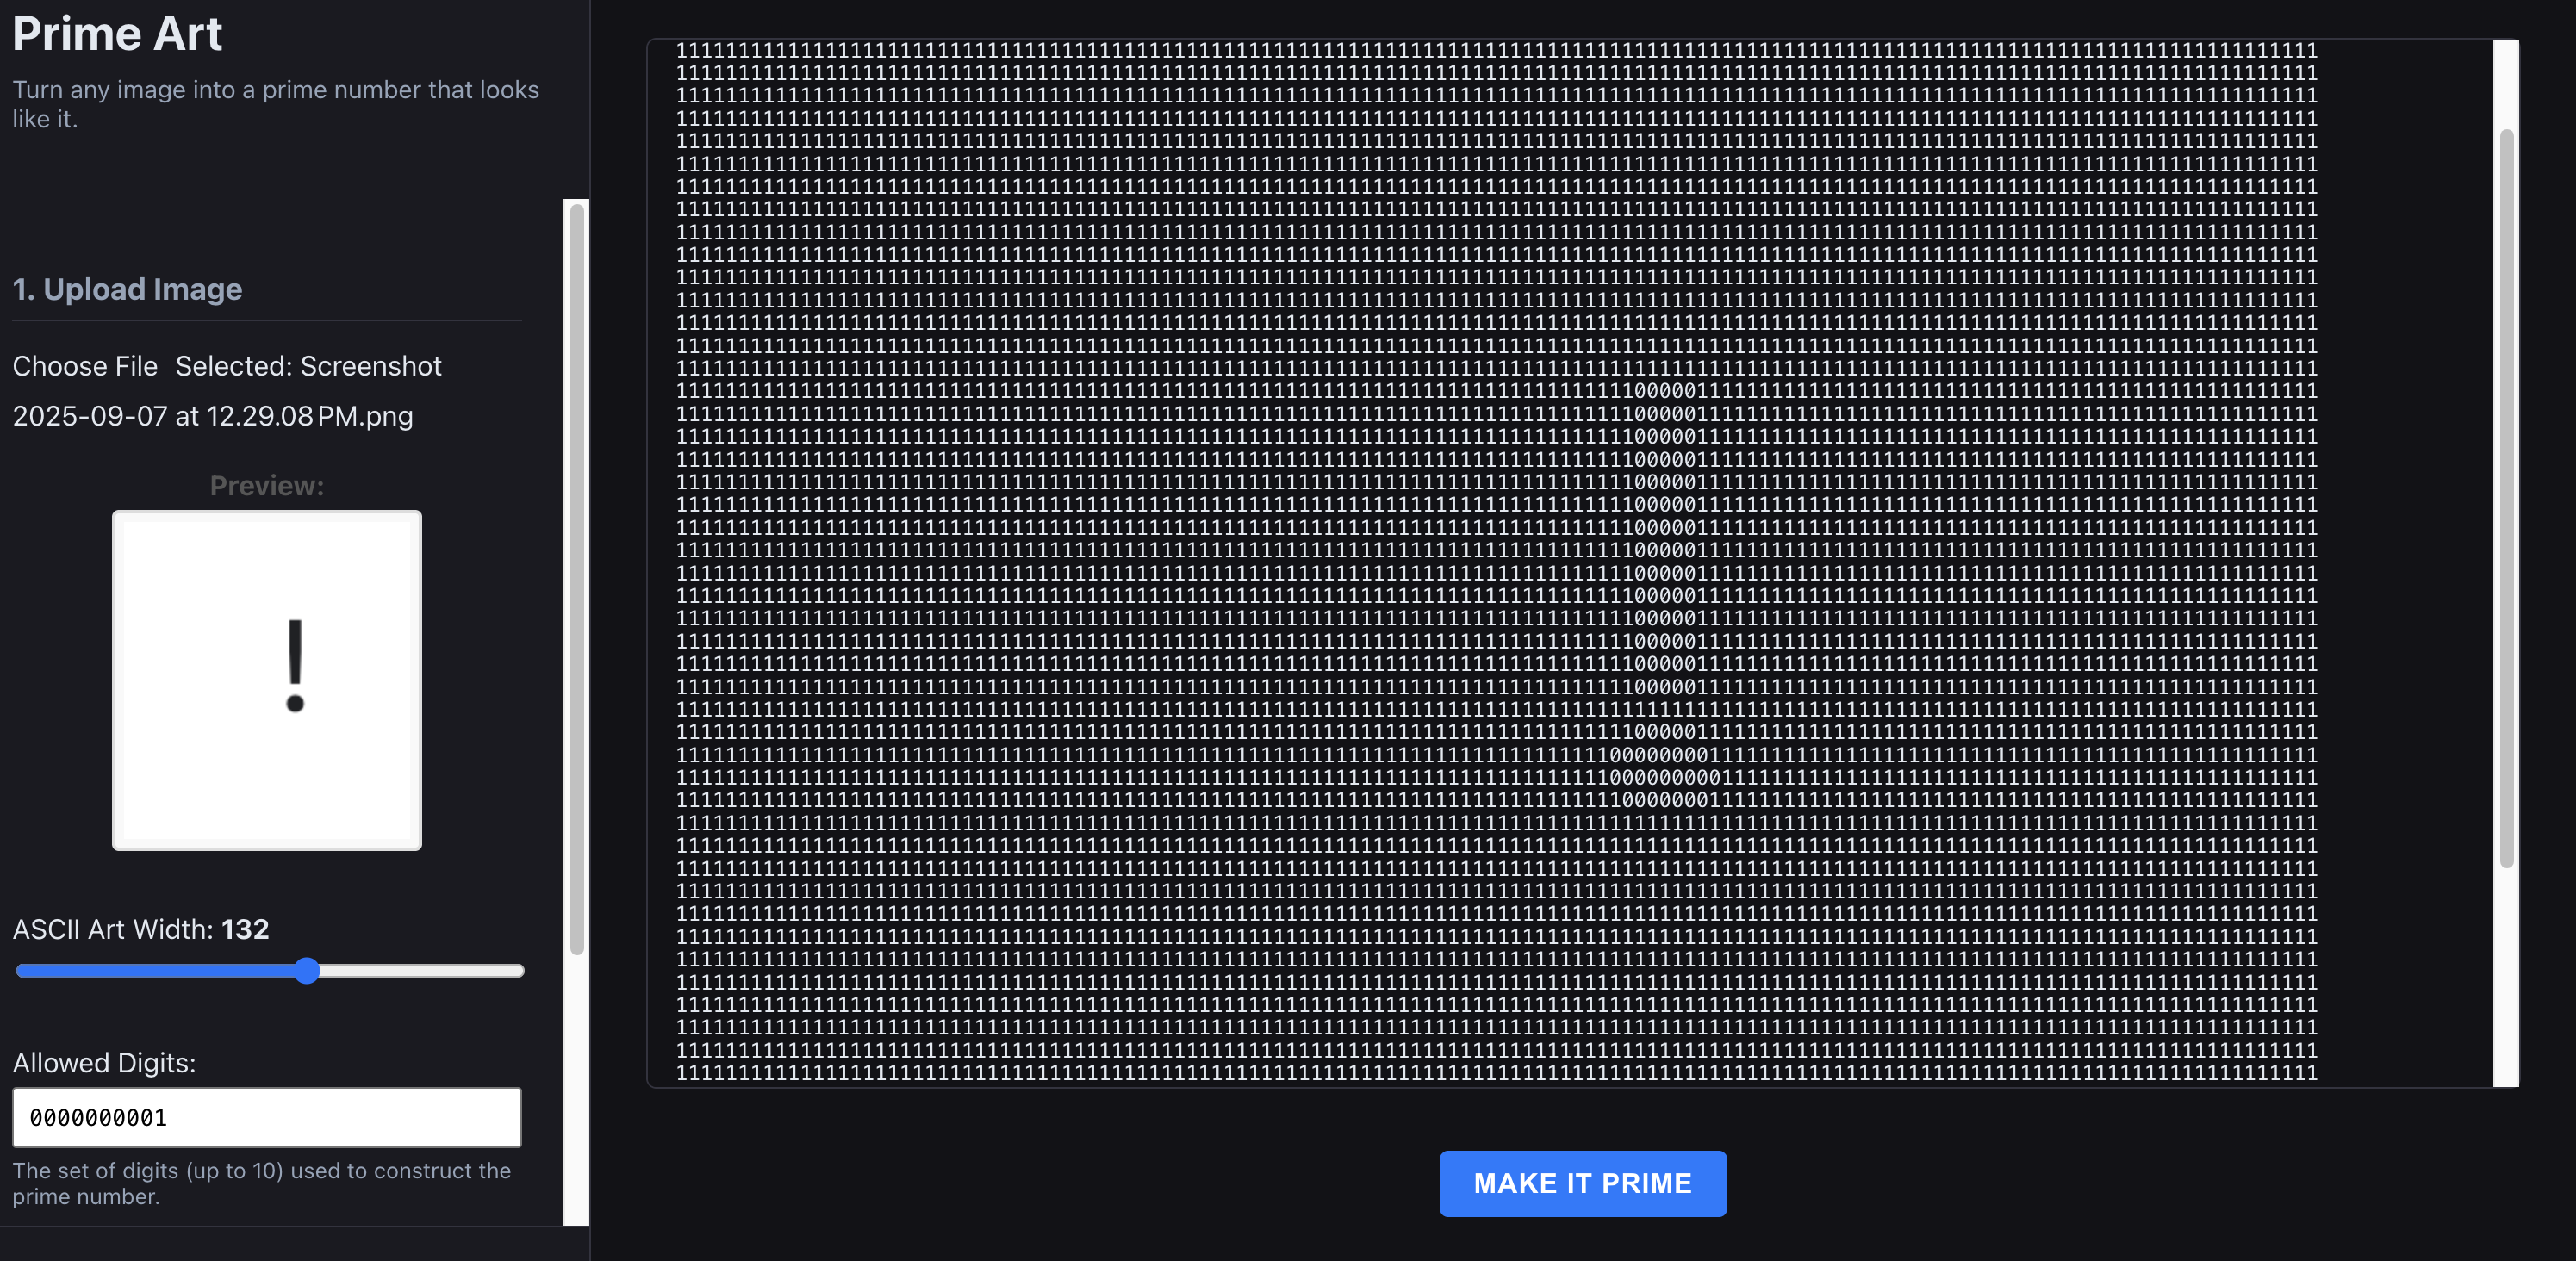Click the 'Preview:' label
The height and width of the screenshot is (1261, 2576).
pyautogui.click(x=266, y=486)
